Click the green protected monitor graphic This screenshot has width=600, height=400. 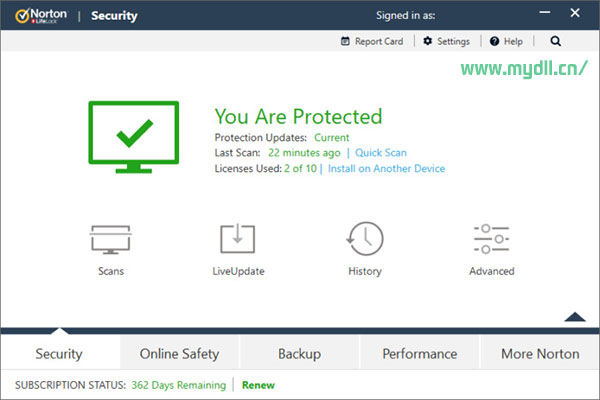coord(134,137)
